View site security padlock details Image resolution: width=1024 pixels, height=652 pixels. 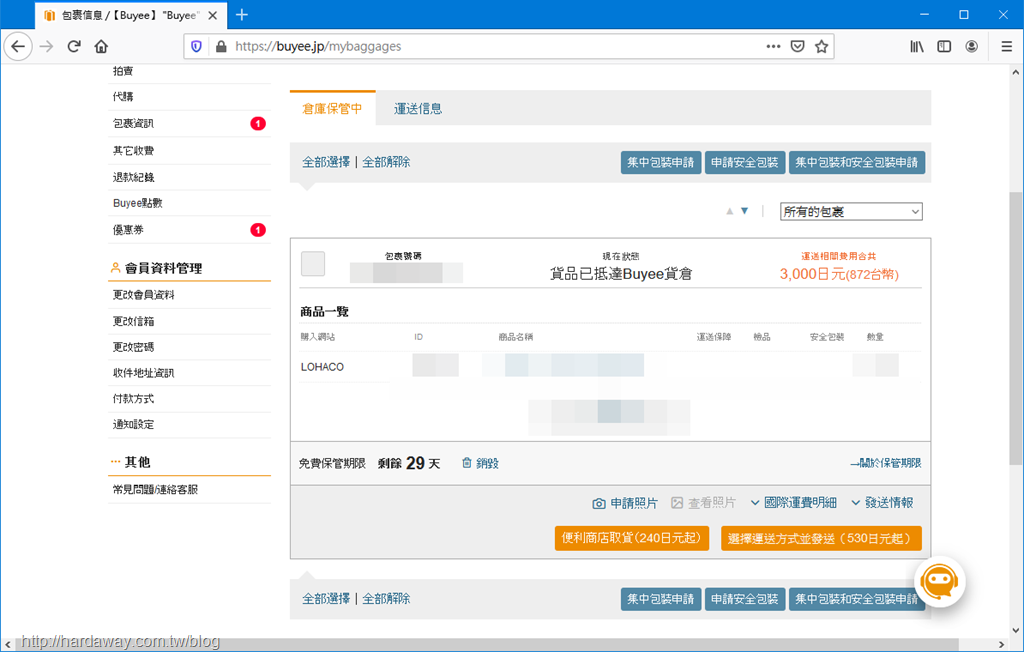click(x=221, y=46)
